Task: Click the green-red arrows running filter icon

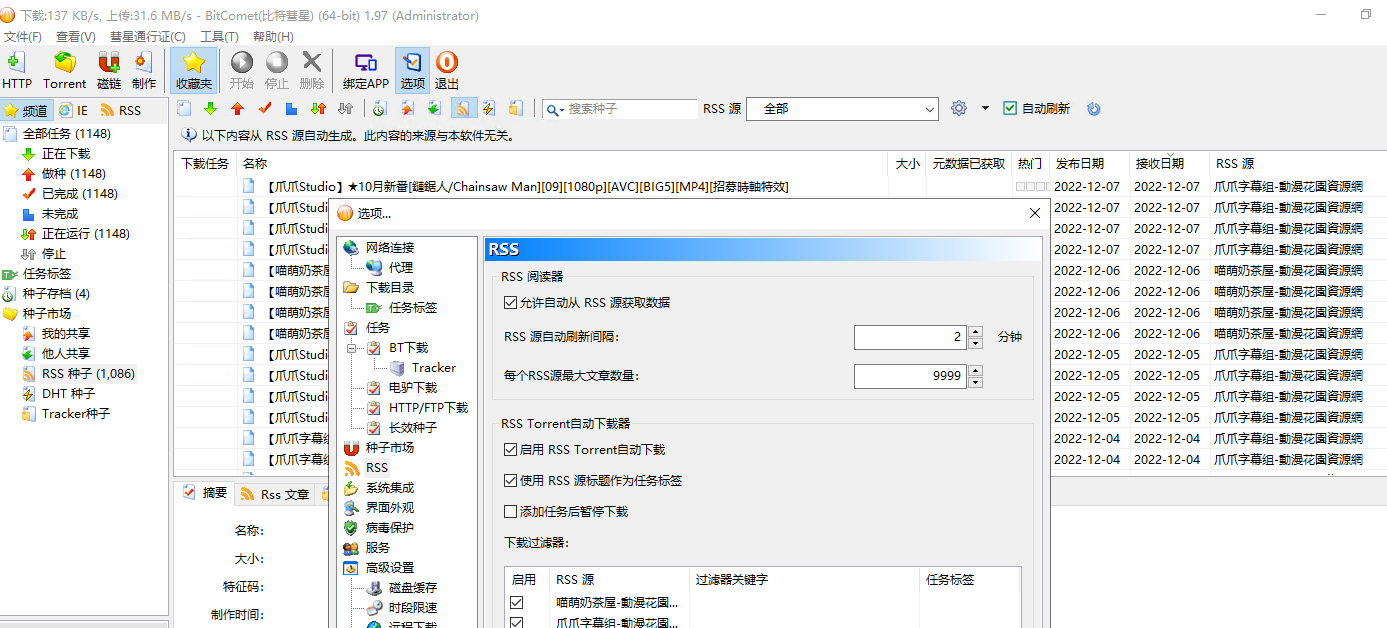Action: click(318, 108)
